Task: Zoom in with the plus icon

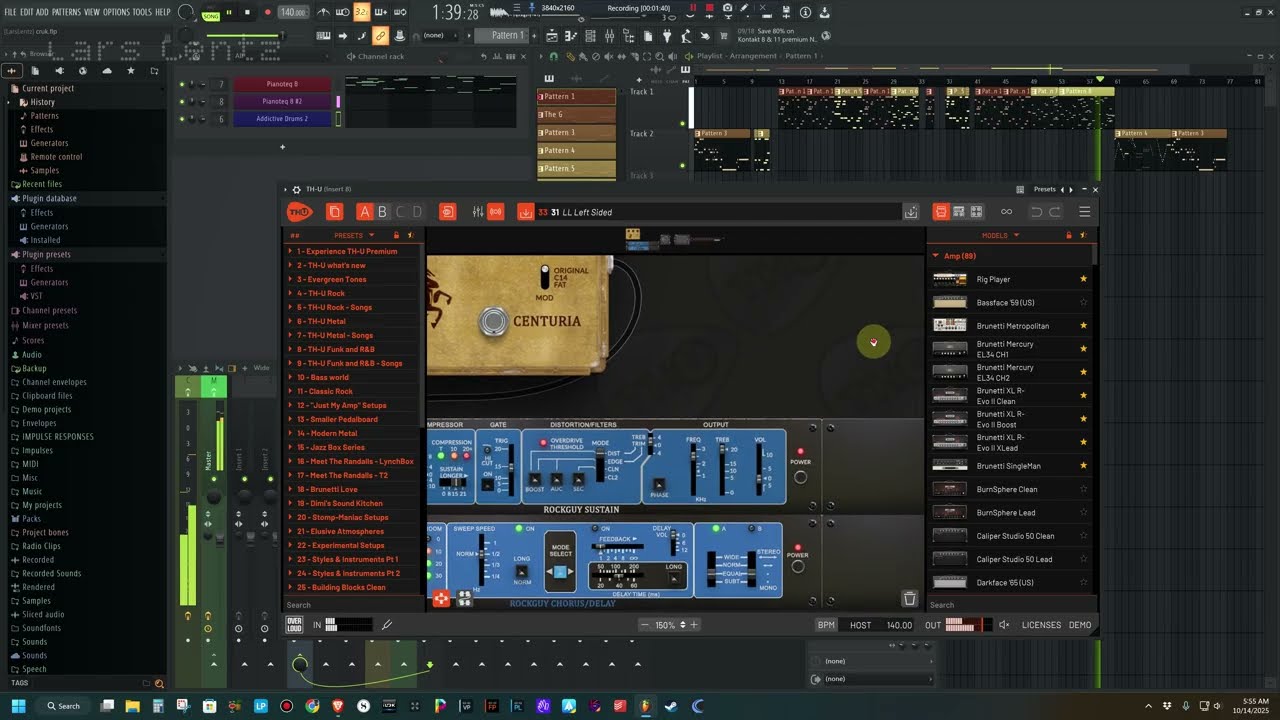Action: pos(694,625)
